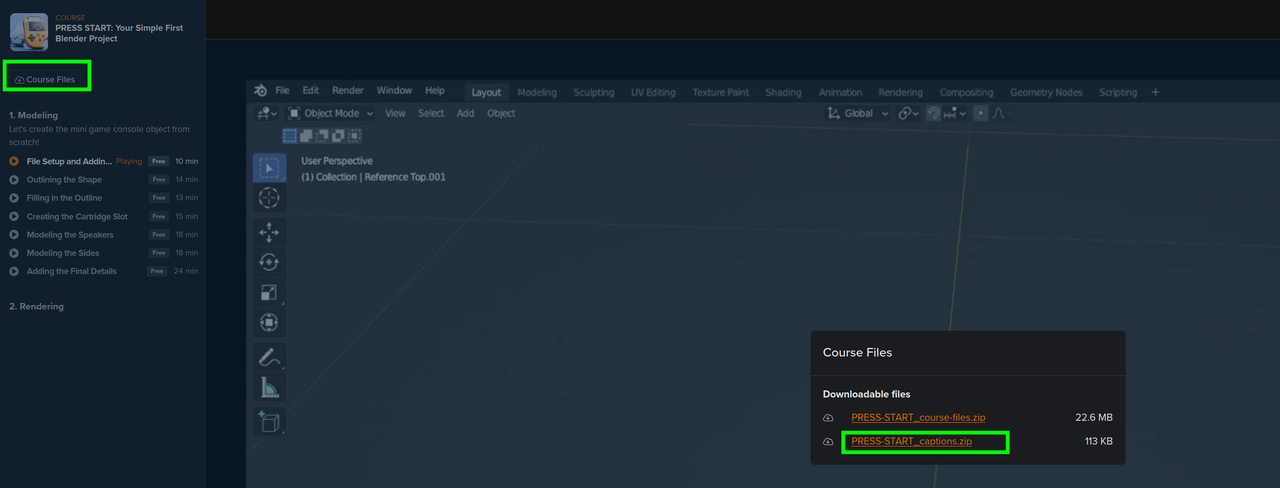This screenshot has height=488, width=1280.
Task: Open the Render menu
Action: point(348,91)
